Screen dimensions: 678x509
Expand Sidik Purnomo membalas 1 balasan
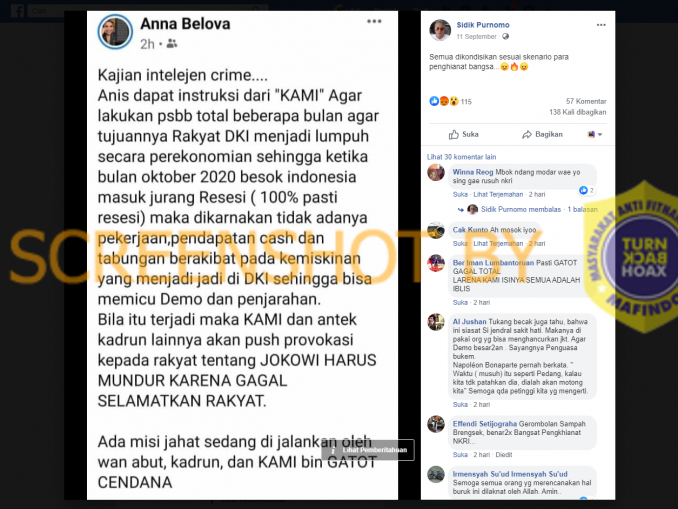pyautogui.click(x=539, y=209)
